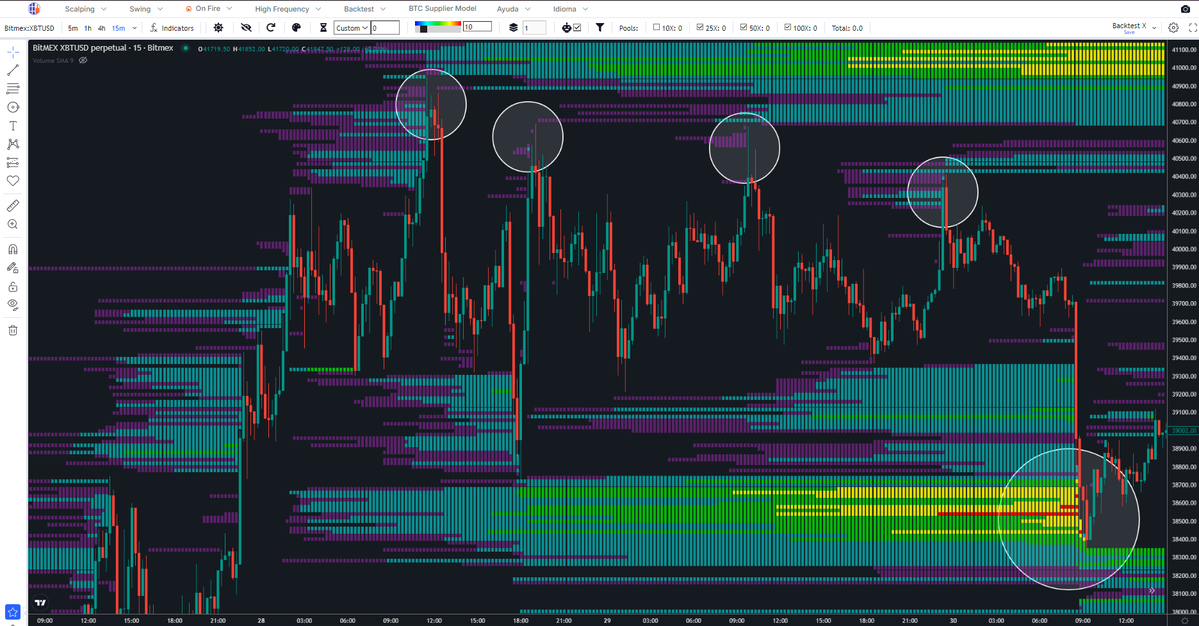The width and height of the screenshot is (1199, 626).
Task: Click the refresh arrow icon in toolbar
Action: pyautogui.click(x=270, y=28)
